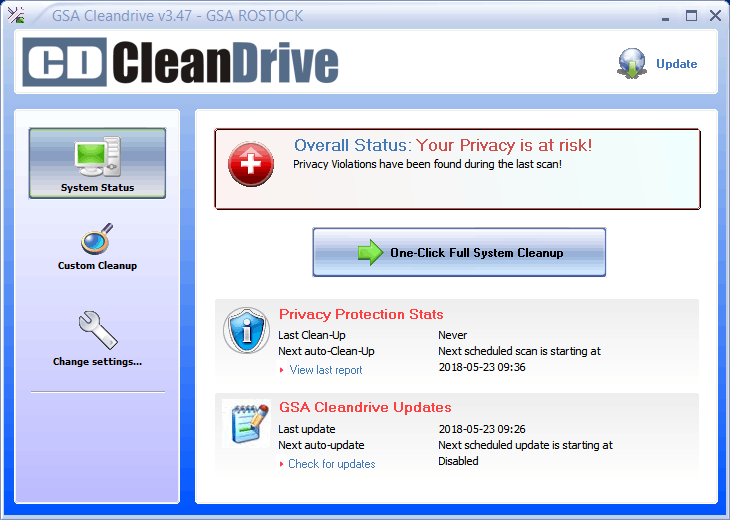Minimize the GSA Cleandrive window
The height and width of the screenshot is (520, 730).
tap(665, 15)
